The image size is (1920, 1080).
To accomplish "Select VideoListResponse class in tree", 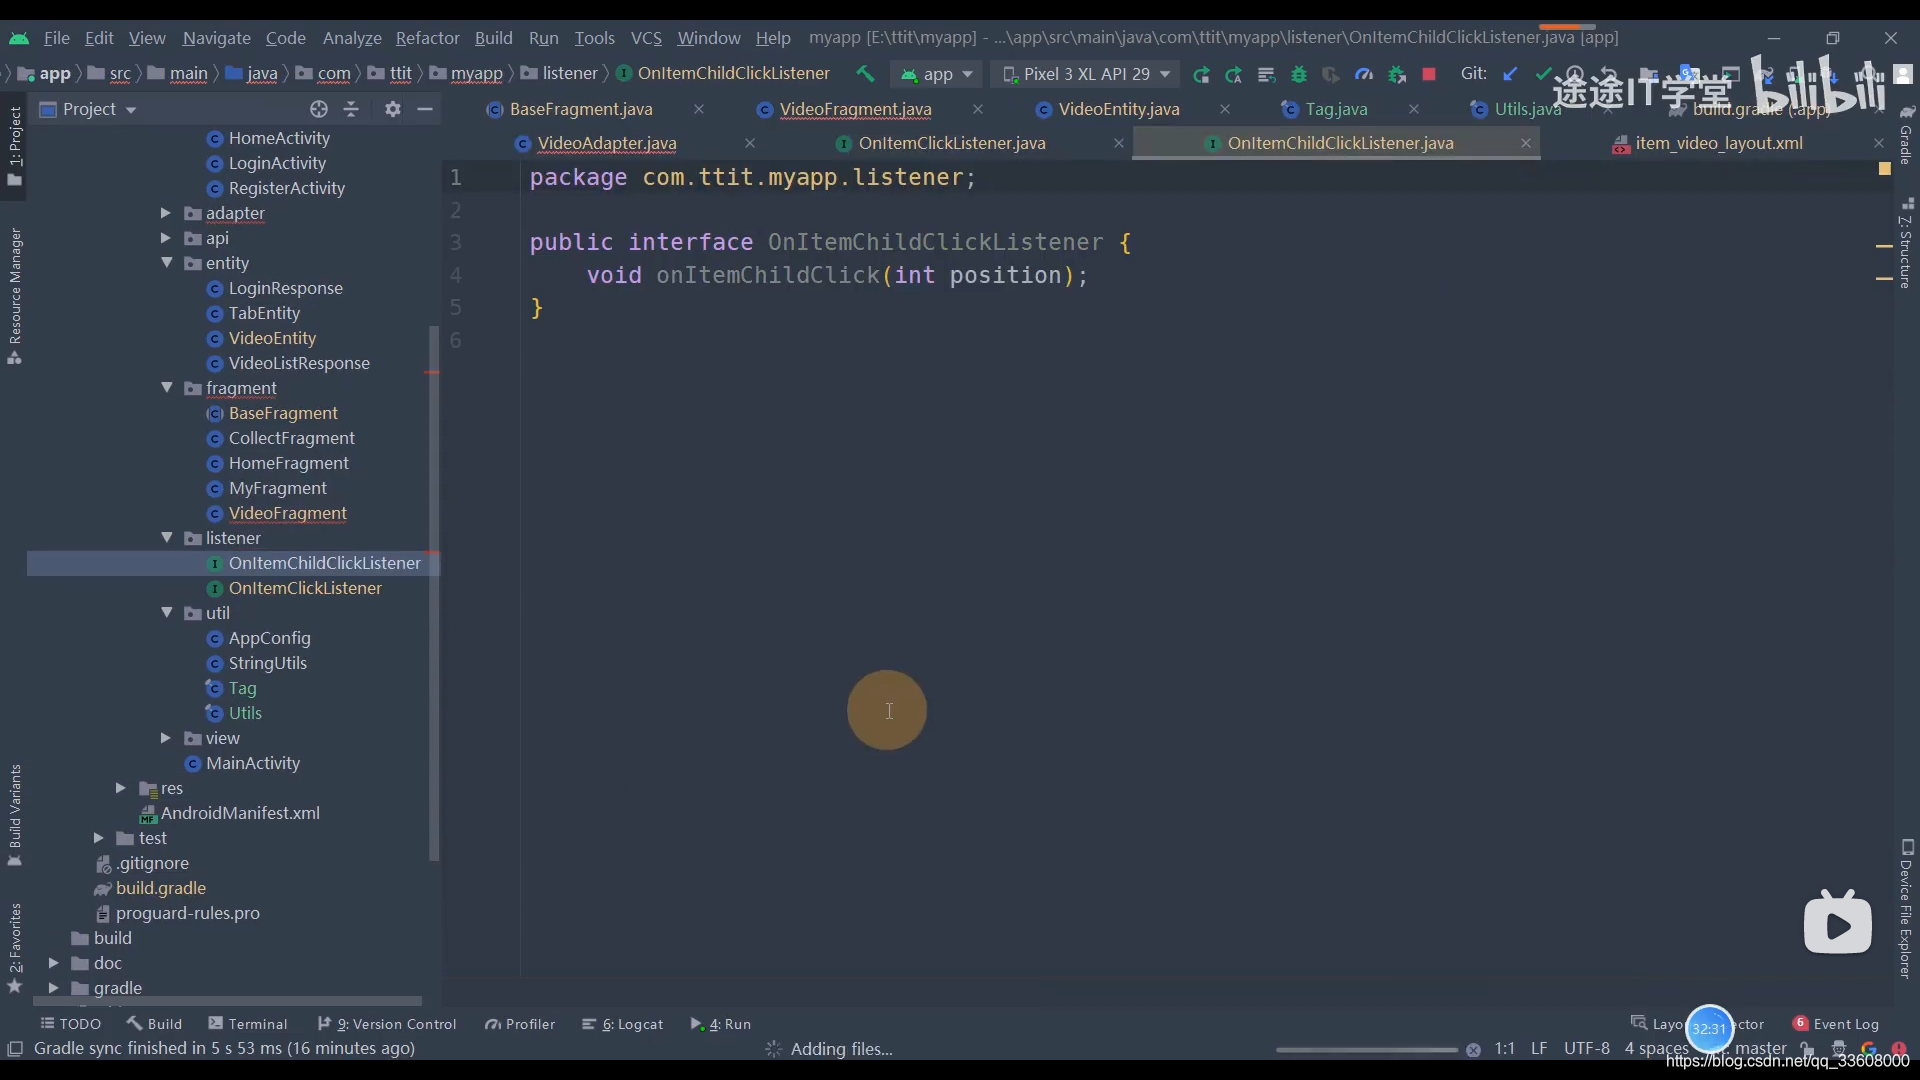I will 299,363.
